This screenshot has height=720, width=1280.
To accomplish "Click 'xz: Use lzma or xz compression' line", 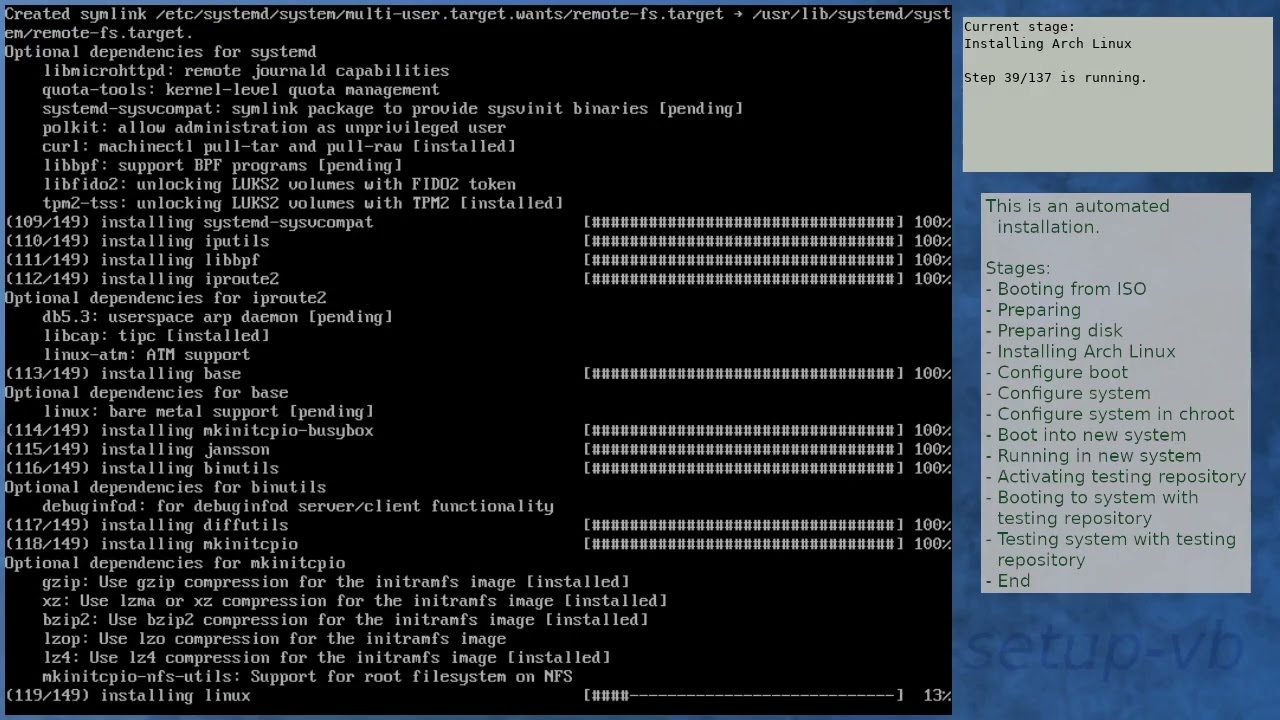I will point(355,601).
